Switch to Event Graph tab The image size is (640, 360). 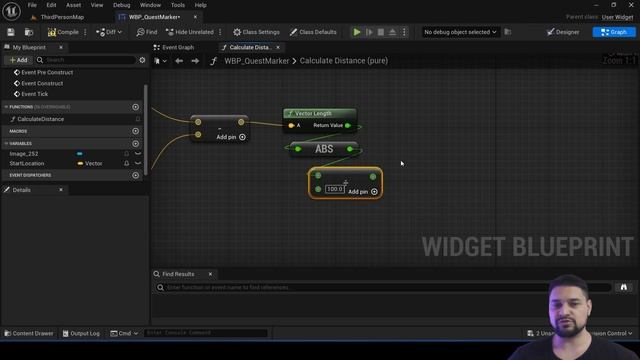[x=174, y=47]
